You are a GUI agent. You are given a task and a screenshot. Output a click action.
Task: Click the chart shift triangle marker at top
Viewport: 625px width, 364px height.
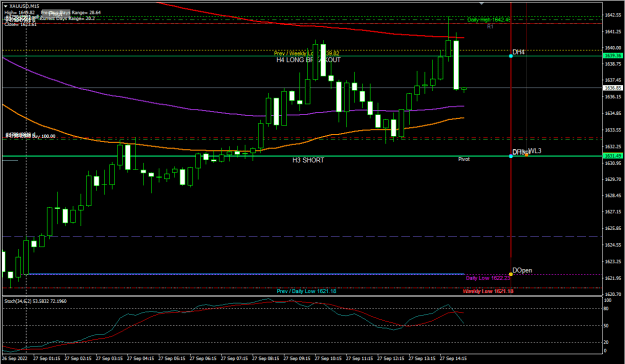click(482, 4)
